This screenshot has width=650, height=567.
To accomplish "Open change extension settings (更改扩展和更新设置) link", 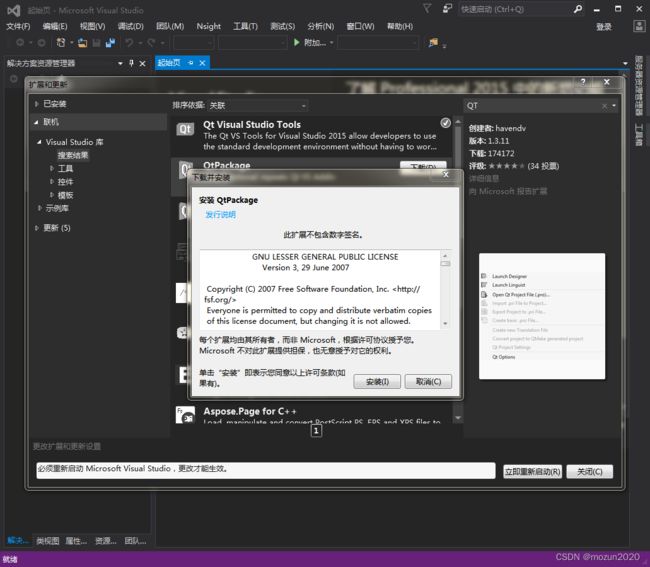I will pos(67,446).
